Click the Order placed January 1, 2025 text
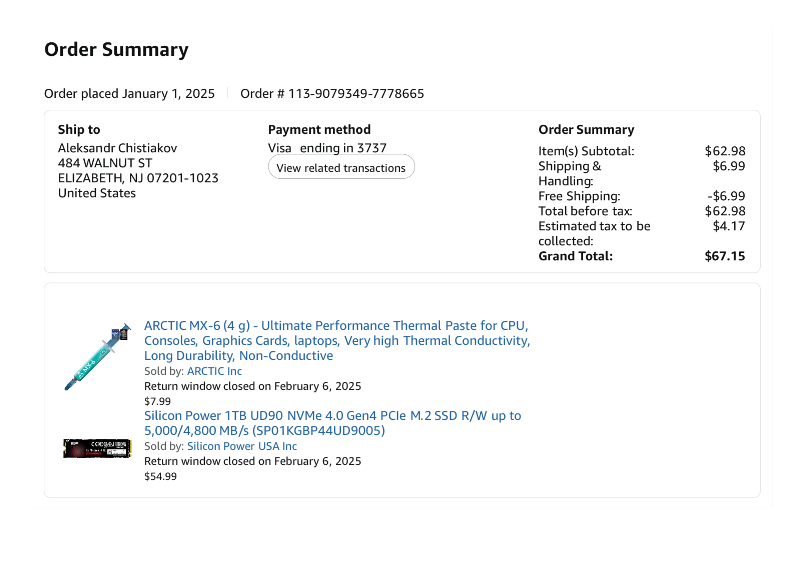The image size is (802, 580). pyautogui.click(x=129, y=94)
